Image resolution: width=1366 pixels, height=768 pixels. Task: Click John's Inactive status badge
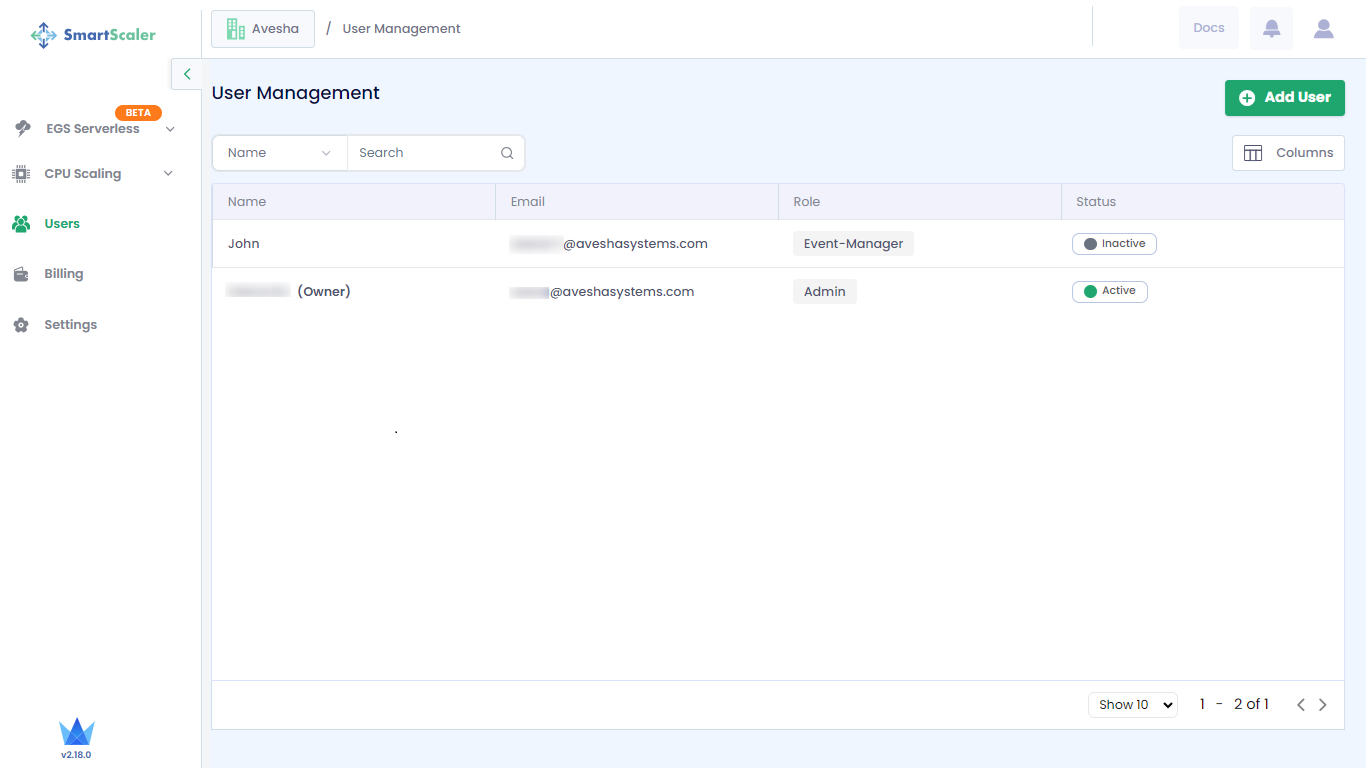click(1114, 244)
